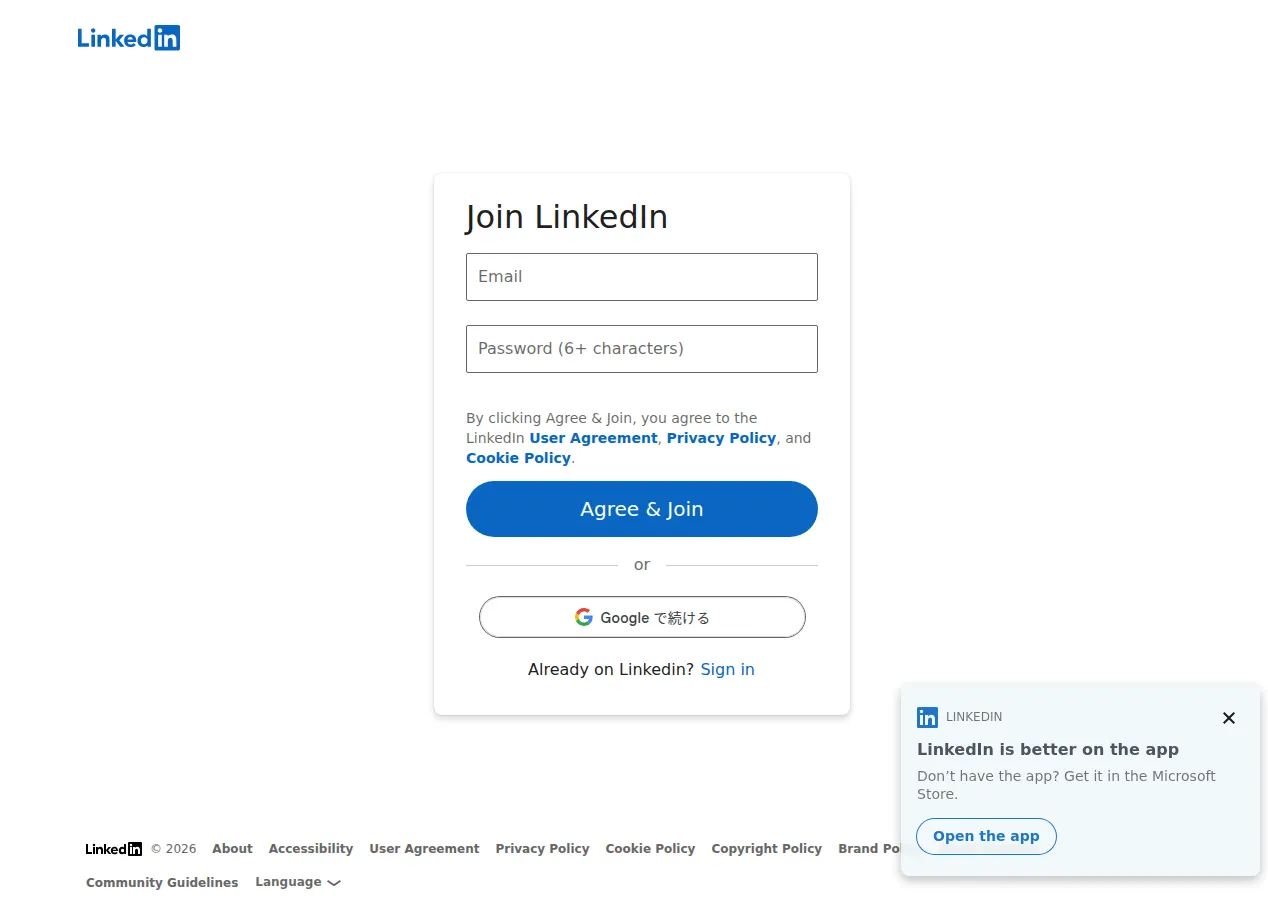The height and width of the screenshot is (900, 1268).
Task: Click the LinkedIn icon in app popup
Action: (927, 717)
